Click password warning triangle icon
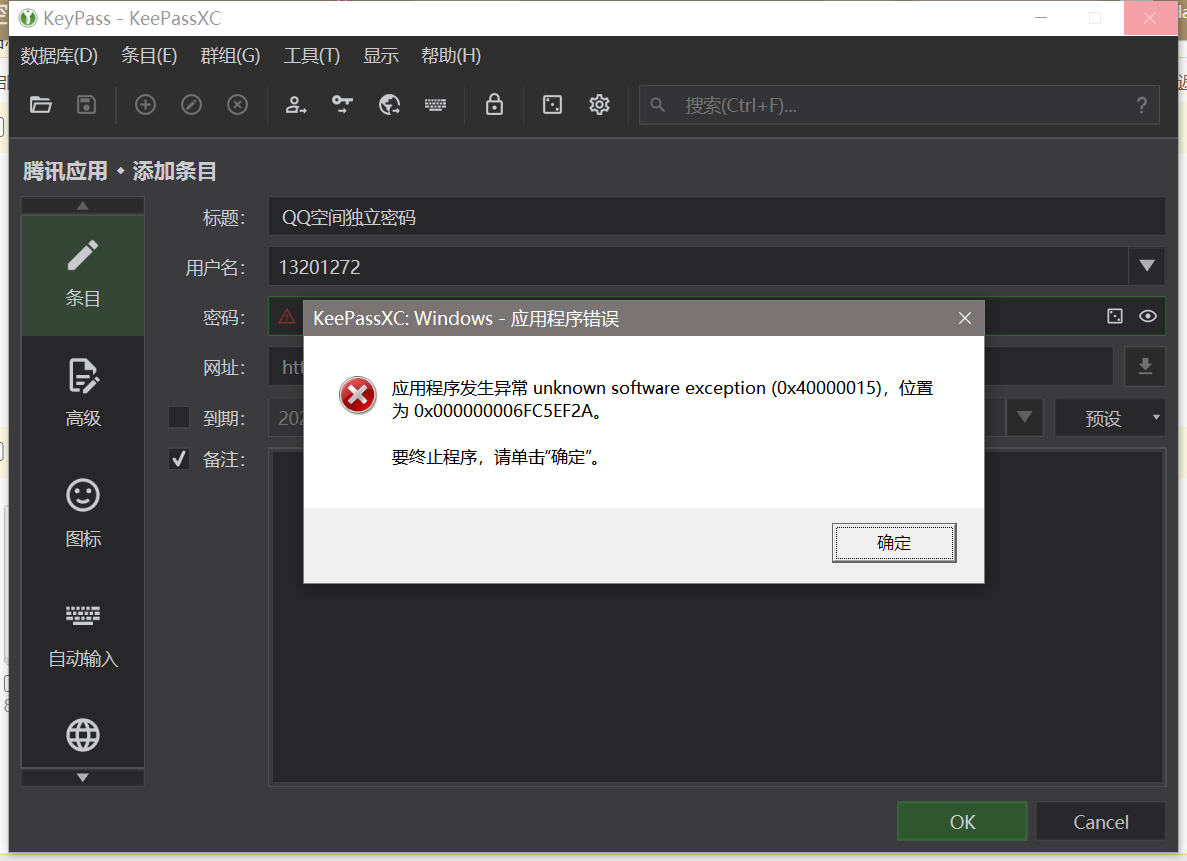The width and height of the screenshot is (1187, 861). [x=287, y=317]
